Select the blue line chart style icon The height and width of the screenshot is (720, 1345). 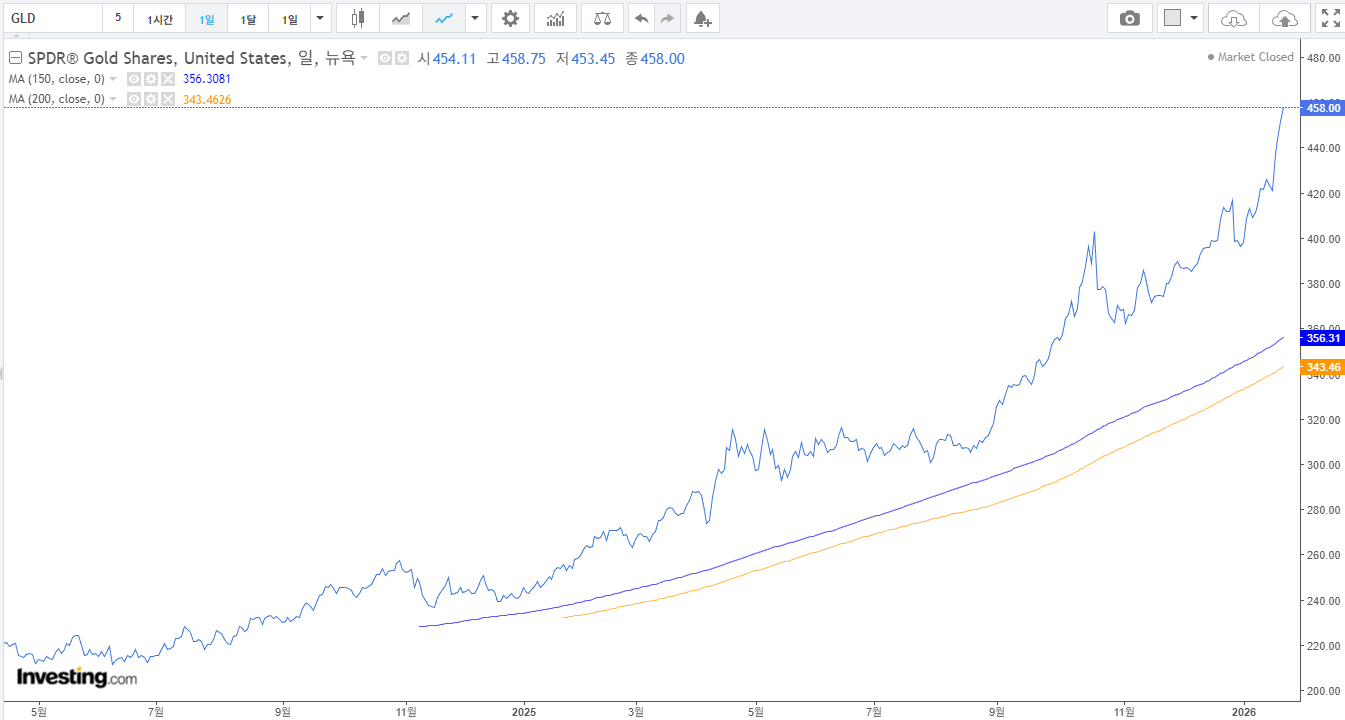[444, 18]
